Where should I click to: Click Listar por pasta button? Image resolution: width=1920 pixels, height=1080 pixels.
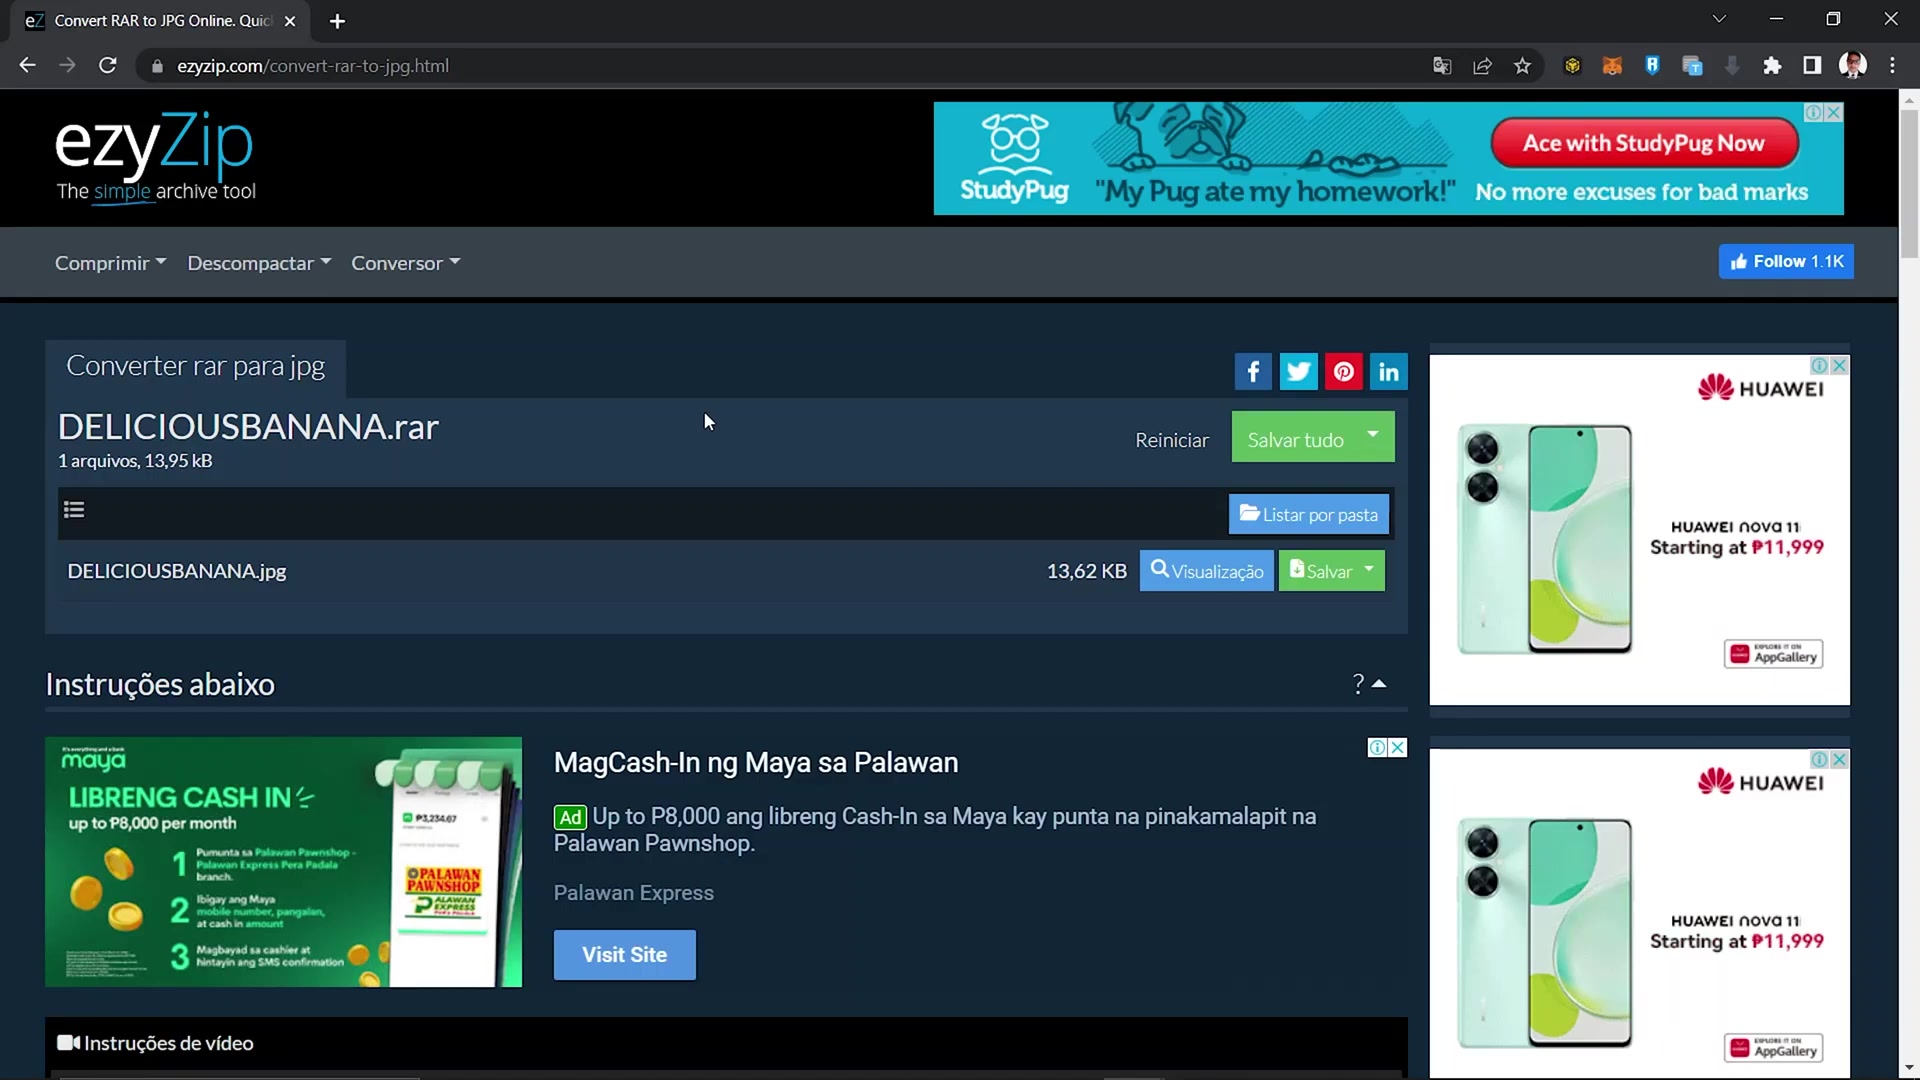click(1309, 514)
